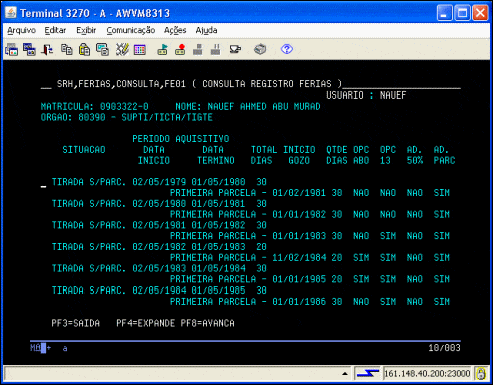Click the NOME: NAUEF AHMED ABU MURAD text
Screen dimensions: 493x385
248,107
